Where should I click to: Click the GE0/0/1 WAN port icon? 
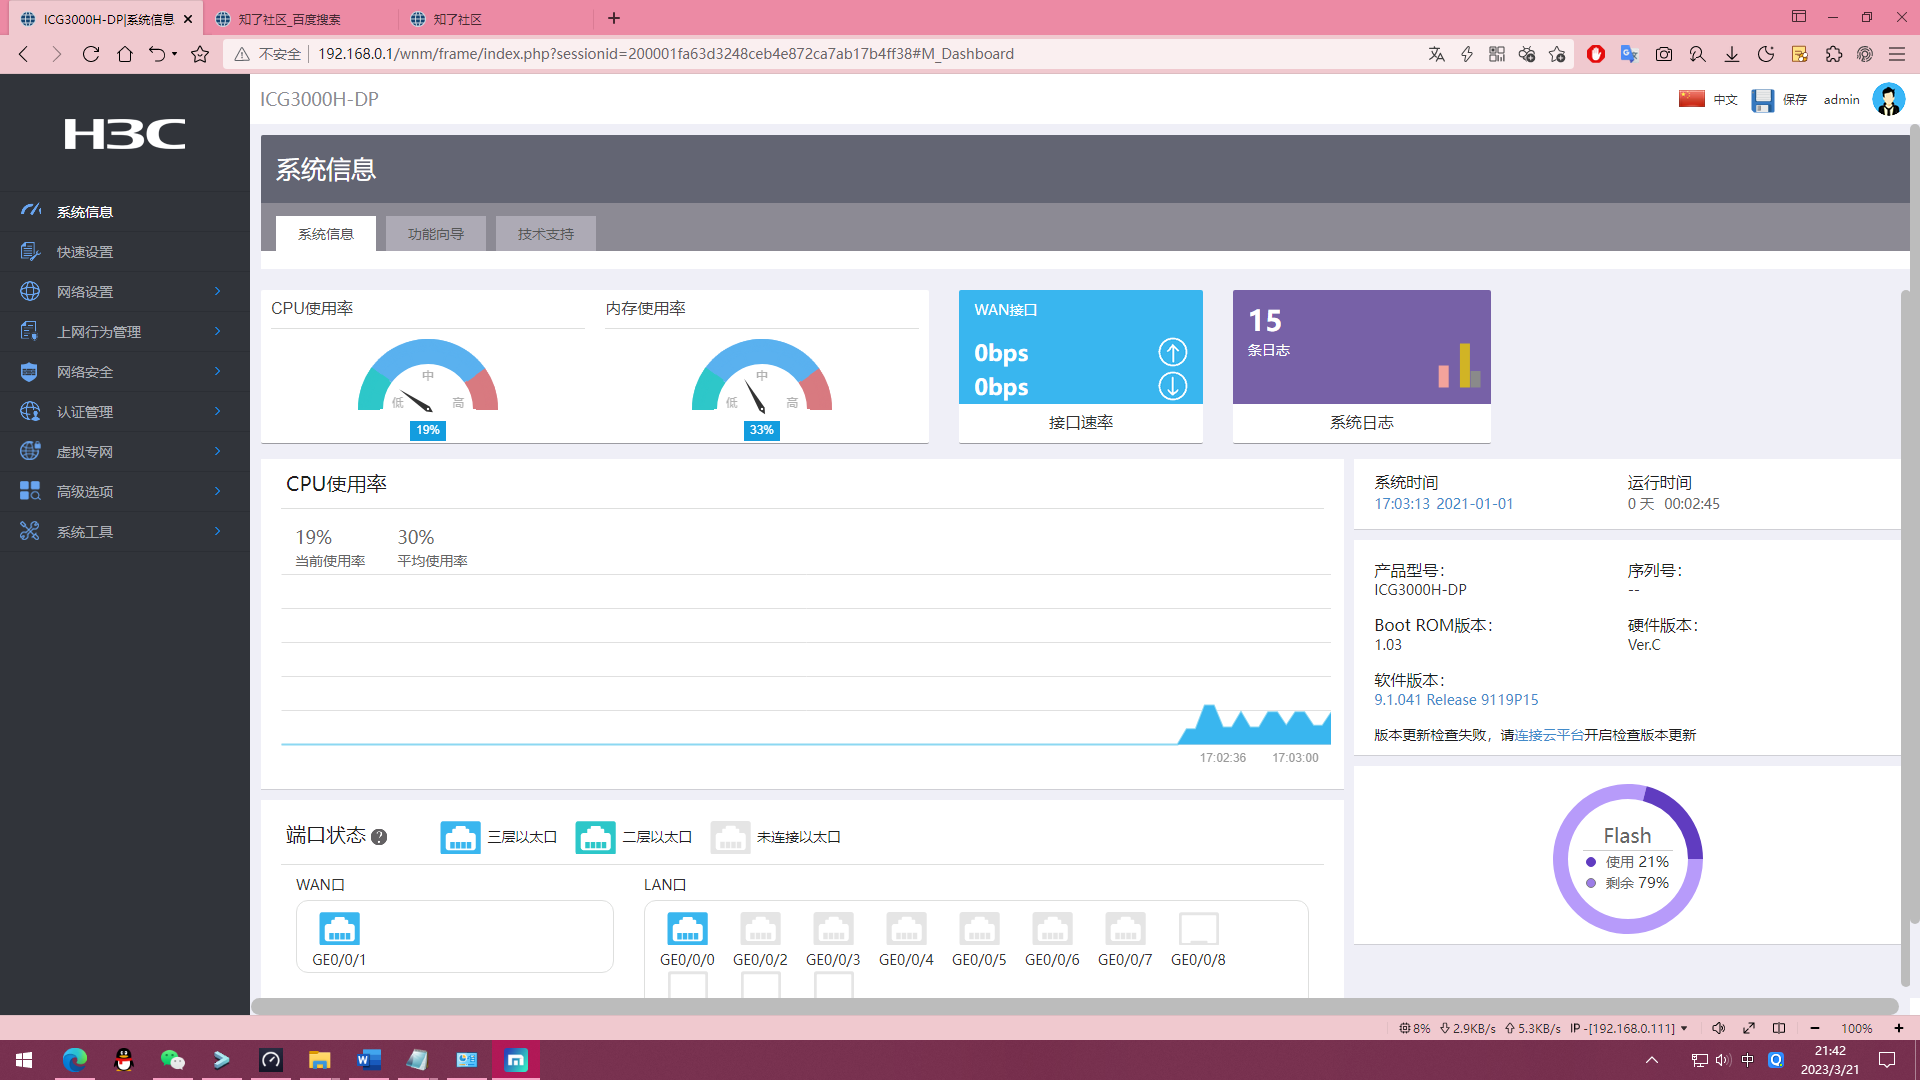[x=339, y=929]
